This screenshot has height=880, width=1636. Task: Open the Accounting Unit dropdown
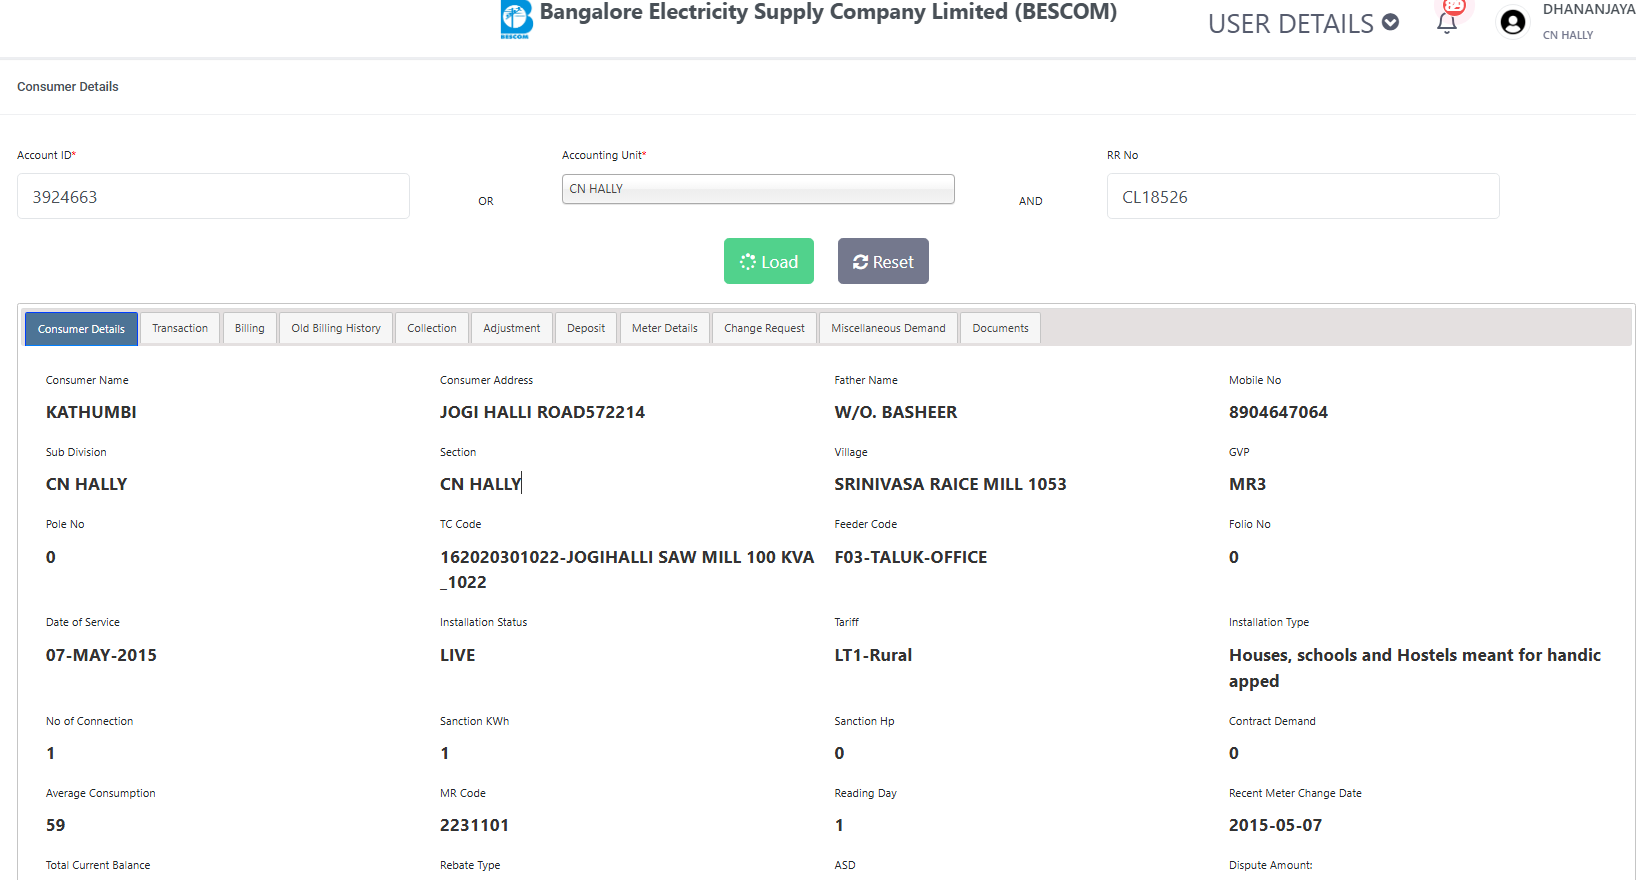tap(758, 189)
